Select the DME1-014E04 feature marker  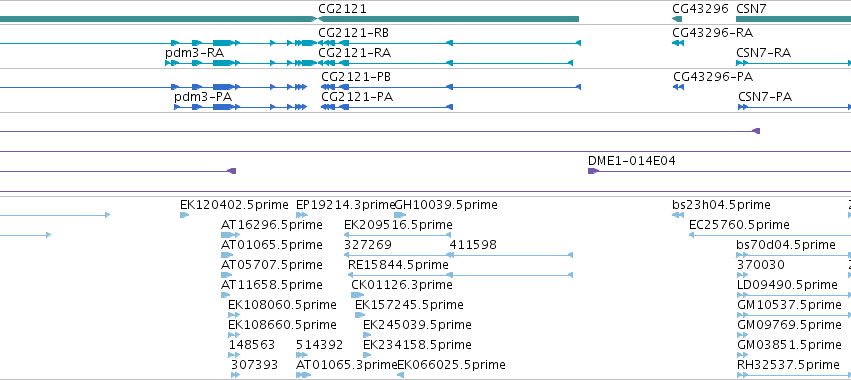point(593,171)
